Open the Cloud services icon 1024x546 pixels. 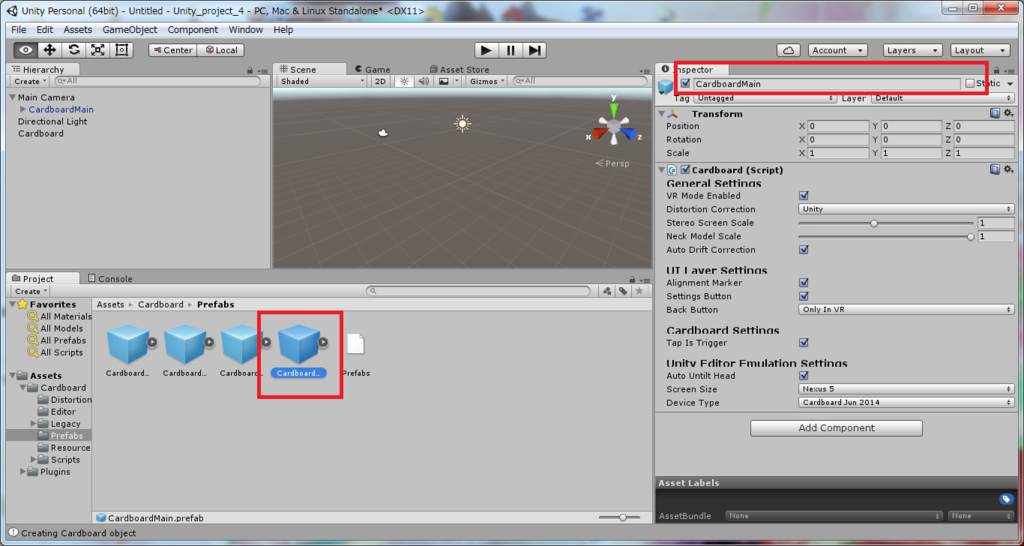click(x=789, y=50)
